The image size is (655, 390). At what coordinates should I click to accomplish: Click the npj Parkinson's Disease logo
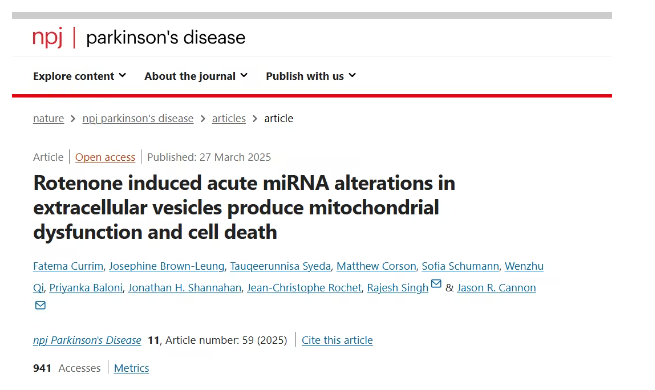coord(139,38)
